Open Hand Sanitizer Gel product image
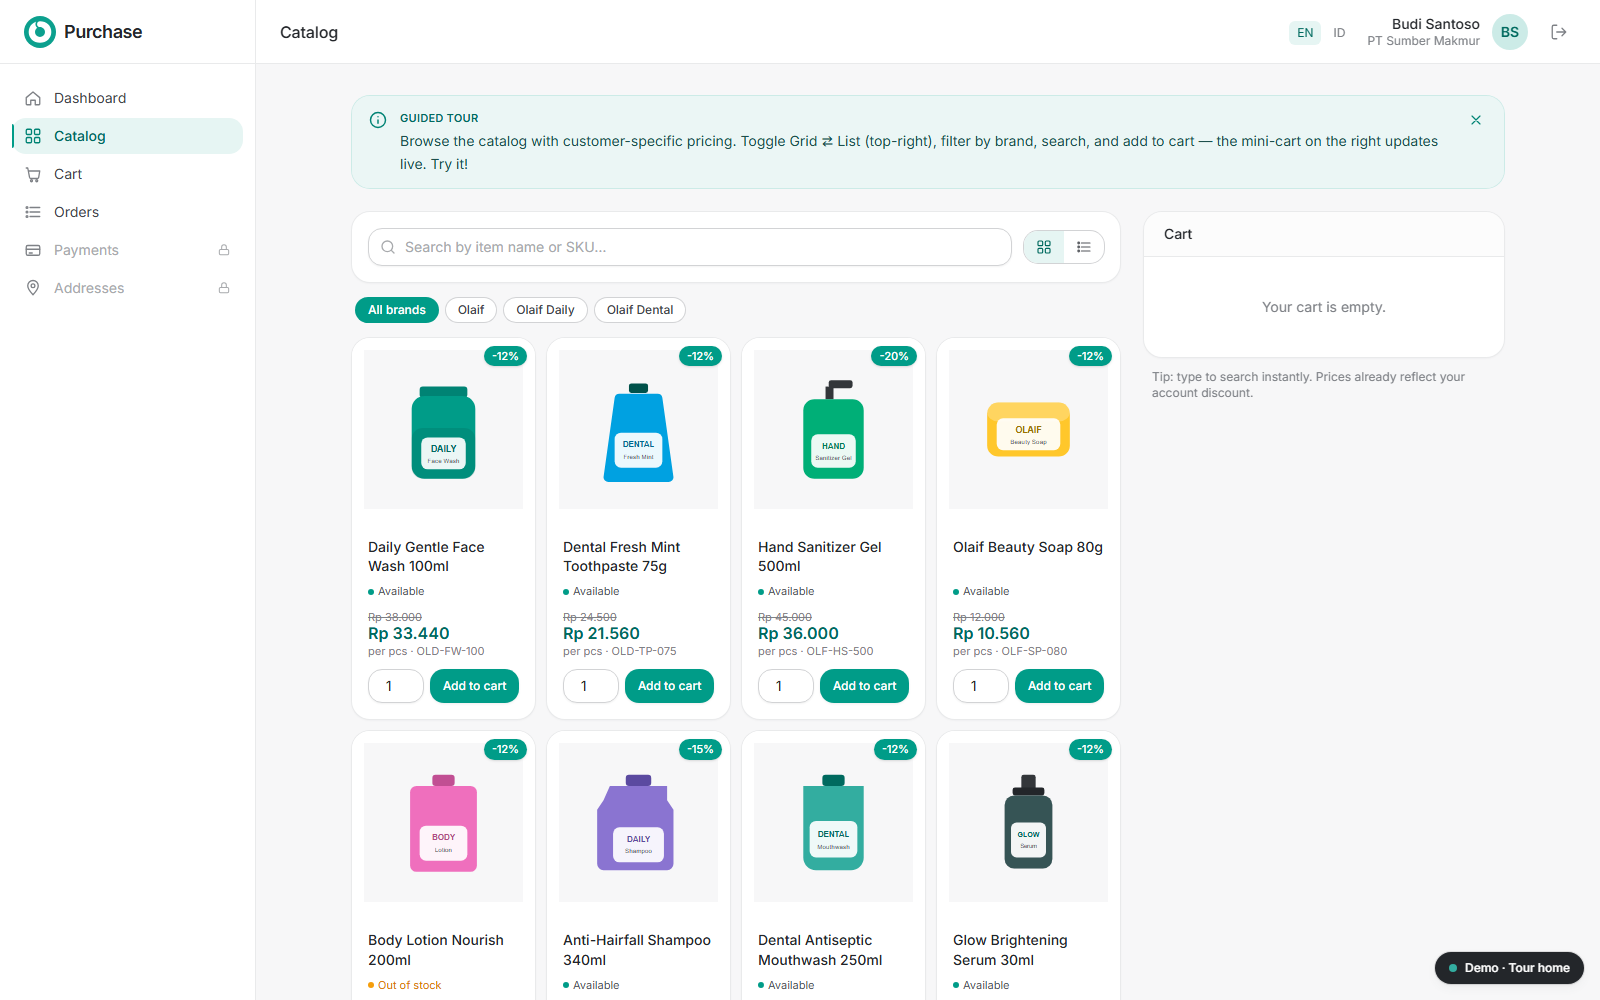Image resolution: width=1600 pixels, height=1000 pixels. pyautogui.click(x=833, y=429)
